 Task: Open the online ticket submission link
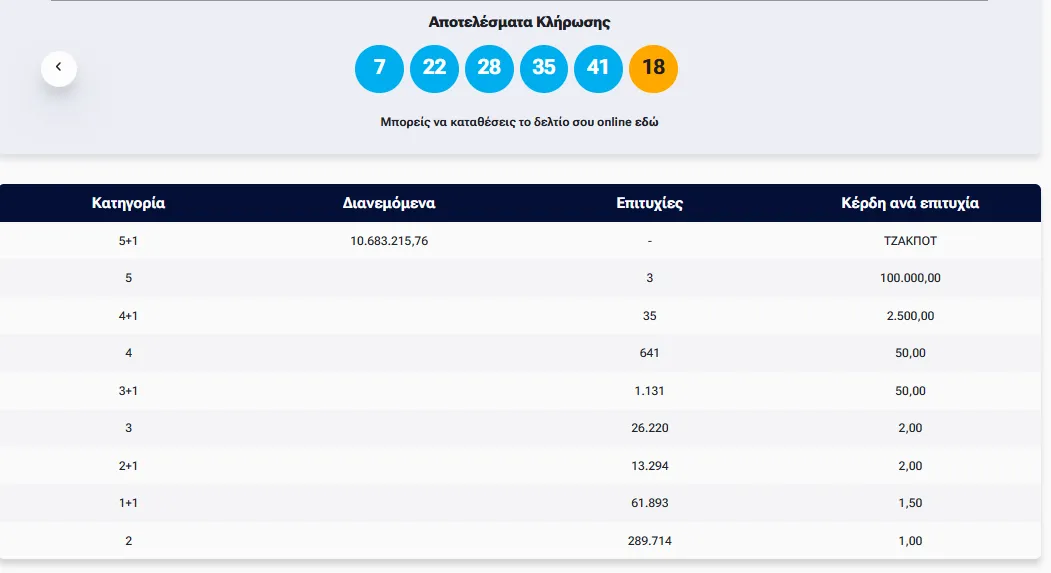coord(519,122)
